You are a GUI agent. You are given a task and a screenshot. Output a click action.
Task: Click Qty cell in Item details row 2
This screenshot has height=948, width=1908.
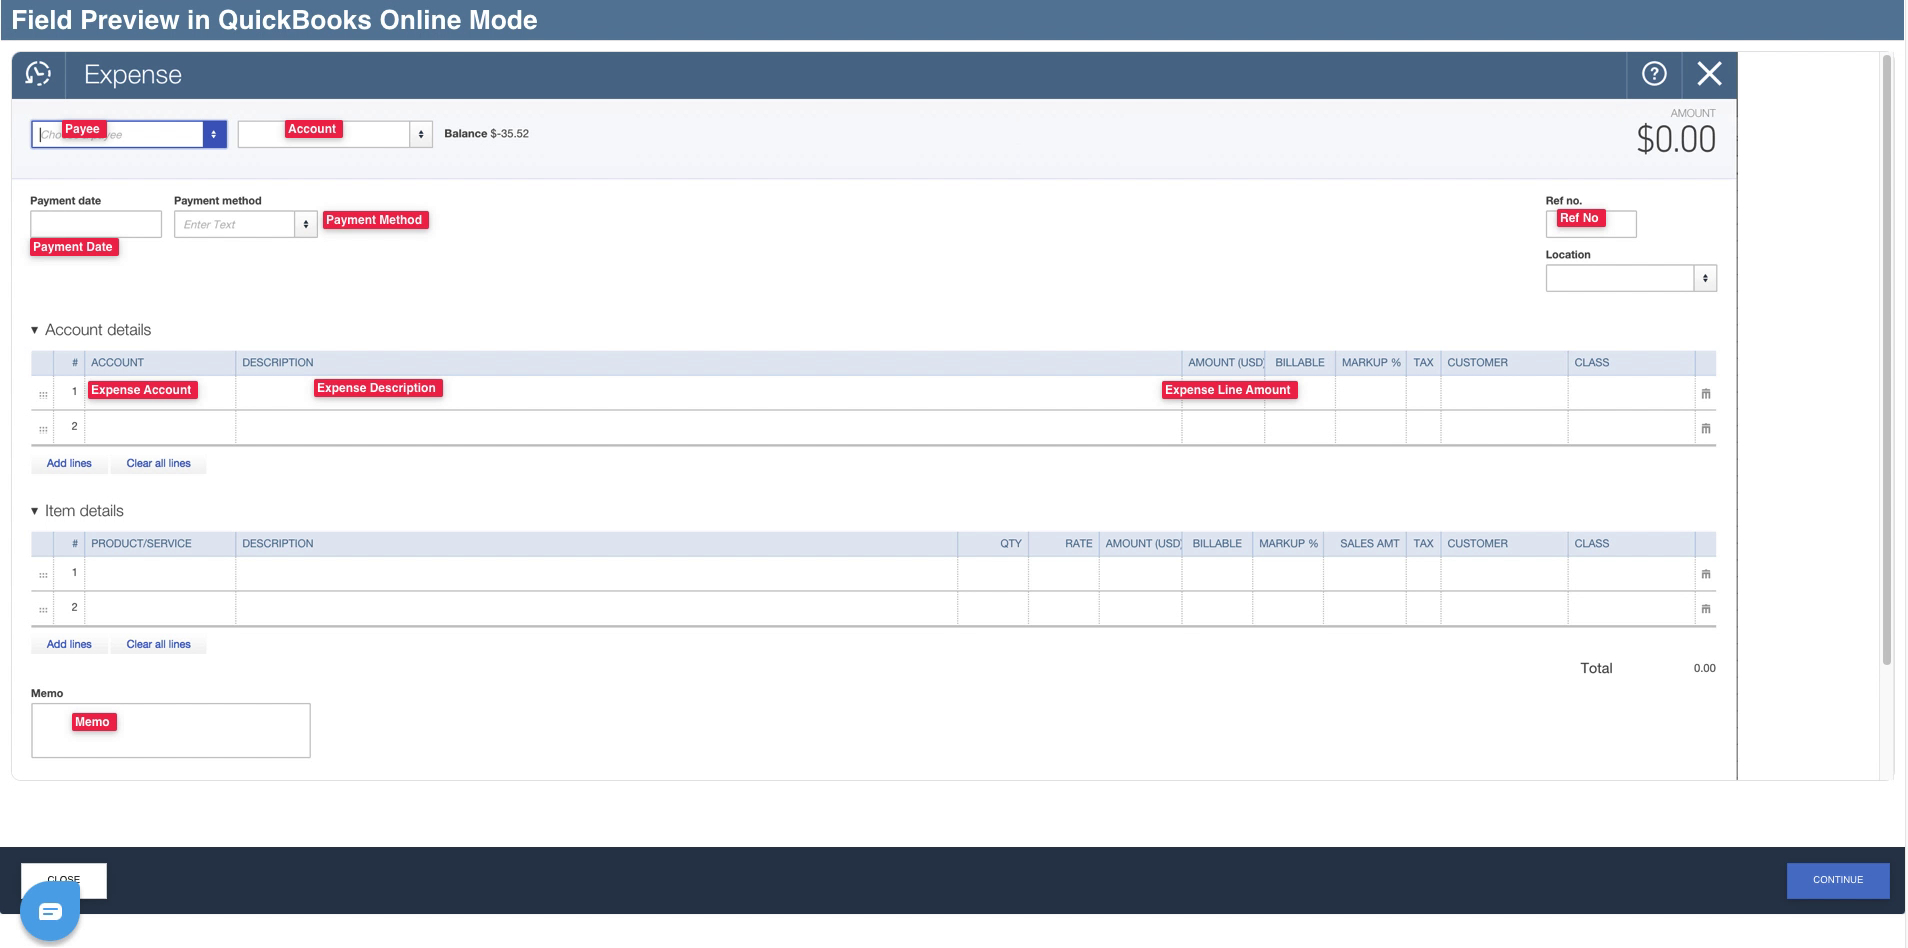pyautogui.click(x=993, y=609)
